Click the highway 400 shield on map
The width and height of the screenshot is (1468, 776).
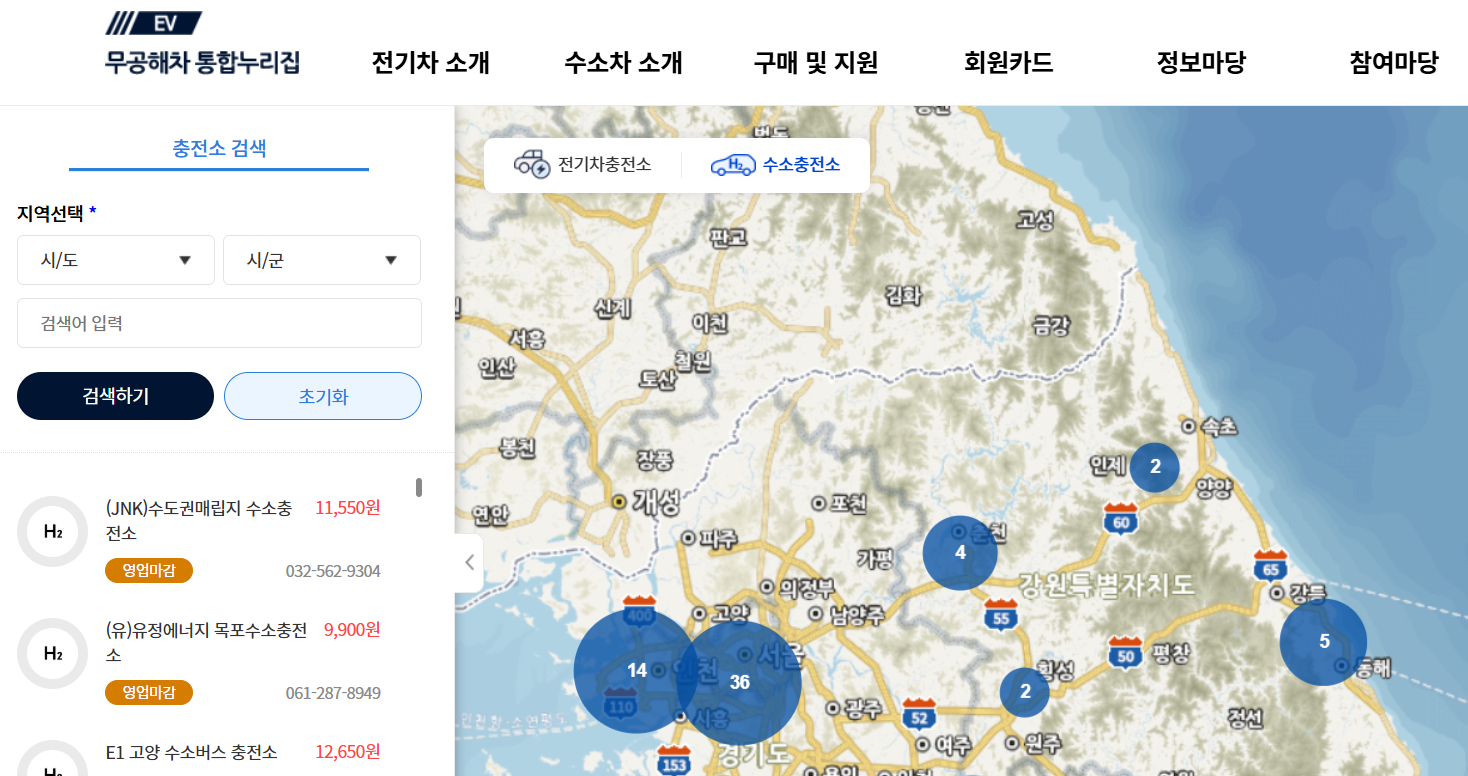639,613
